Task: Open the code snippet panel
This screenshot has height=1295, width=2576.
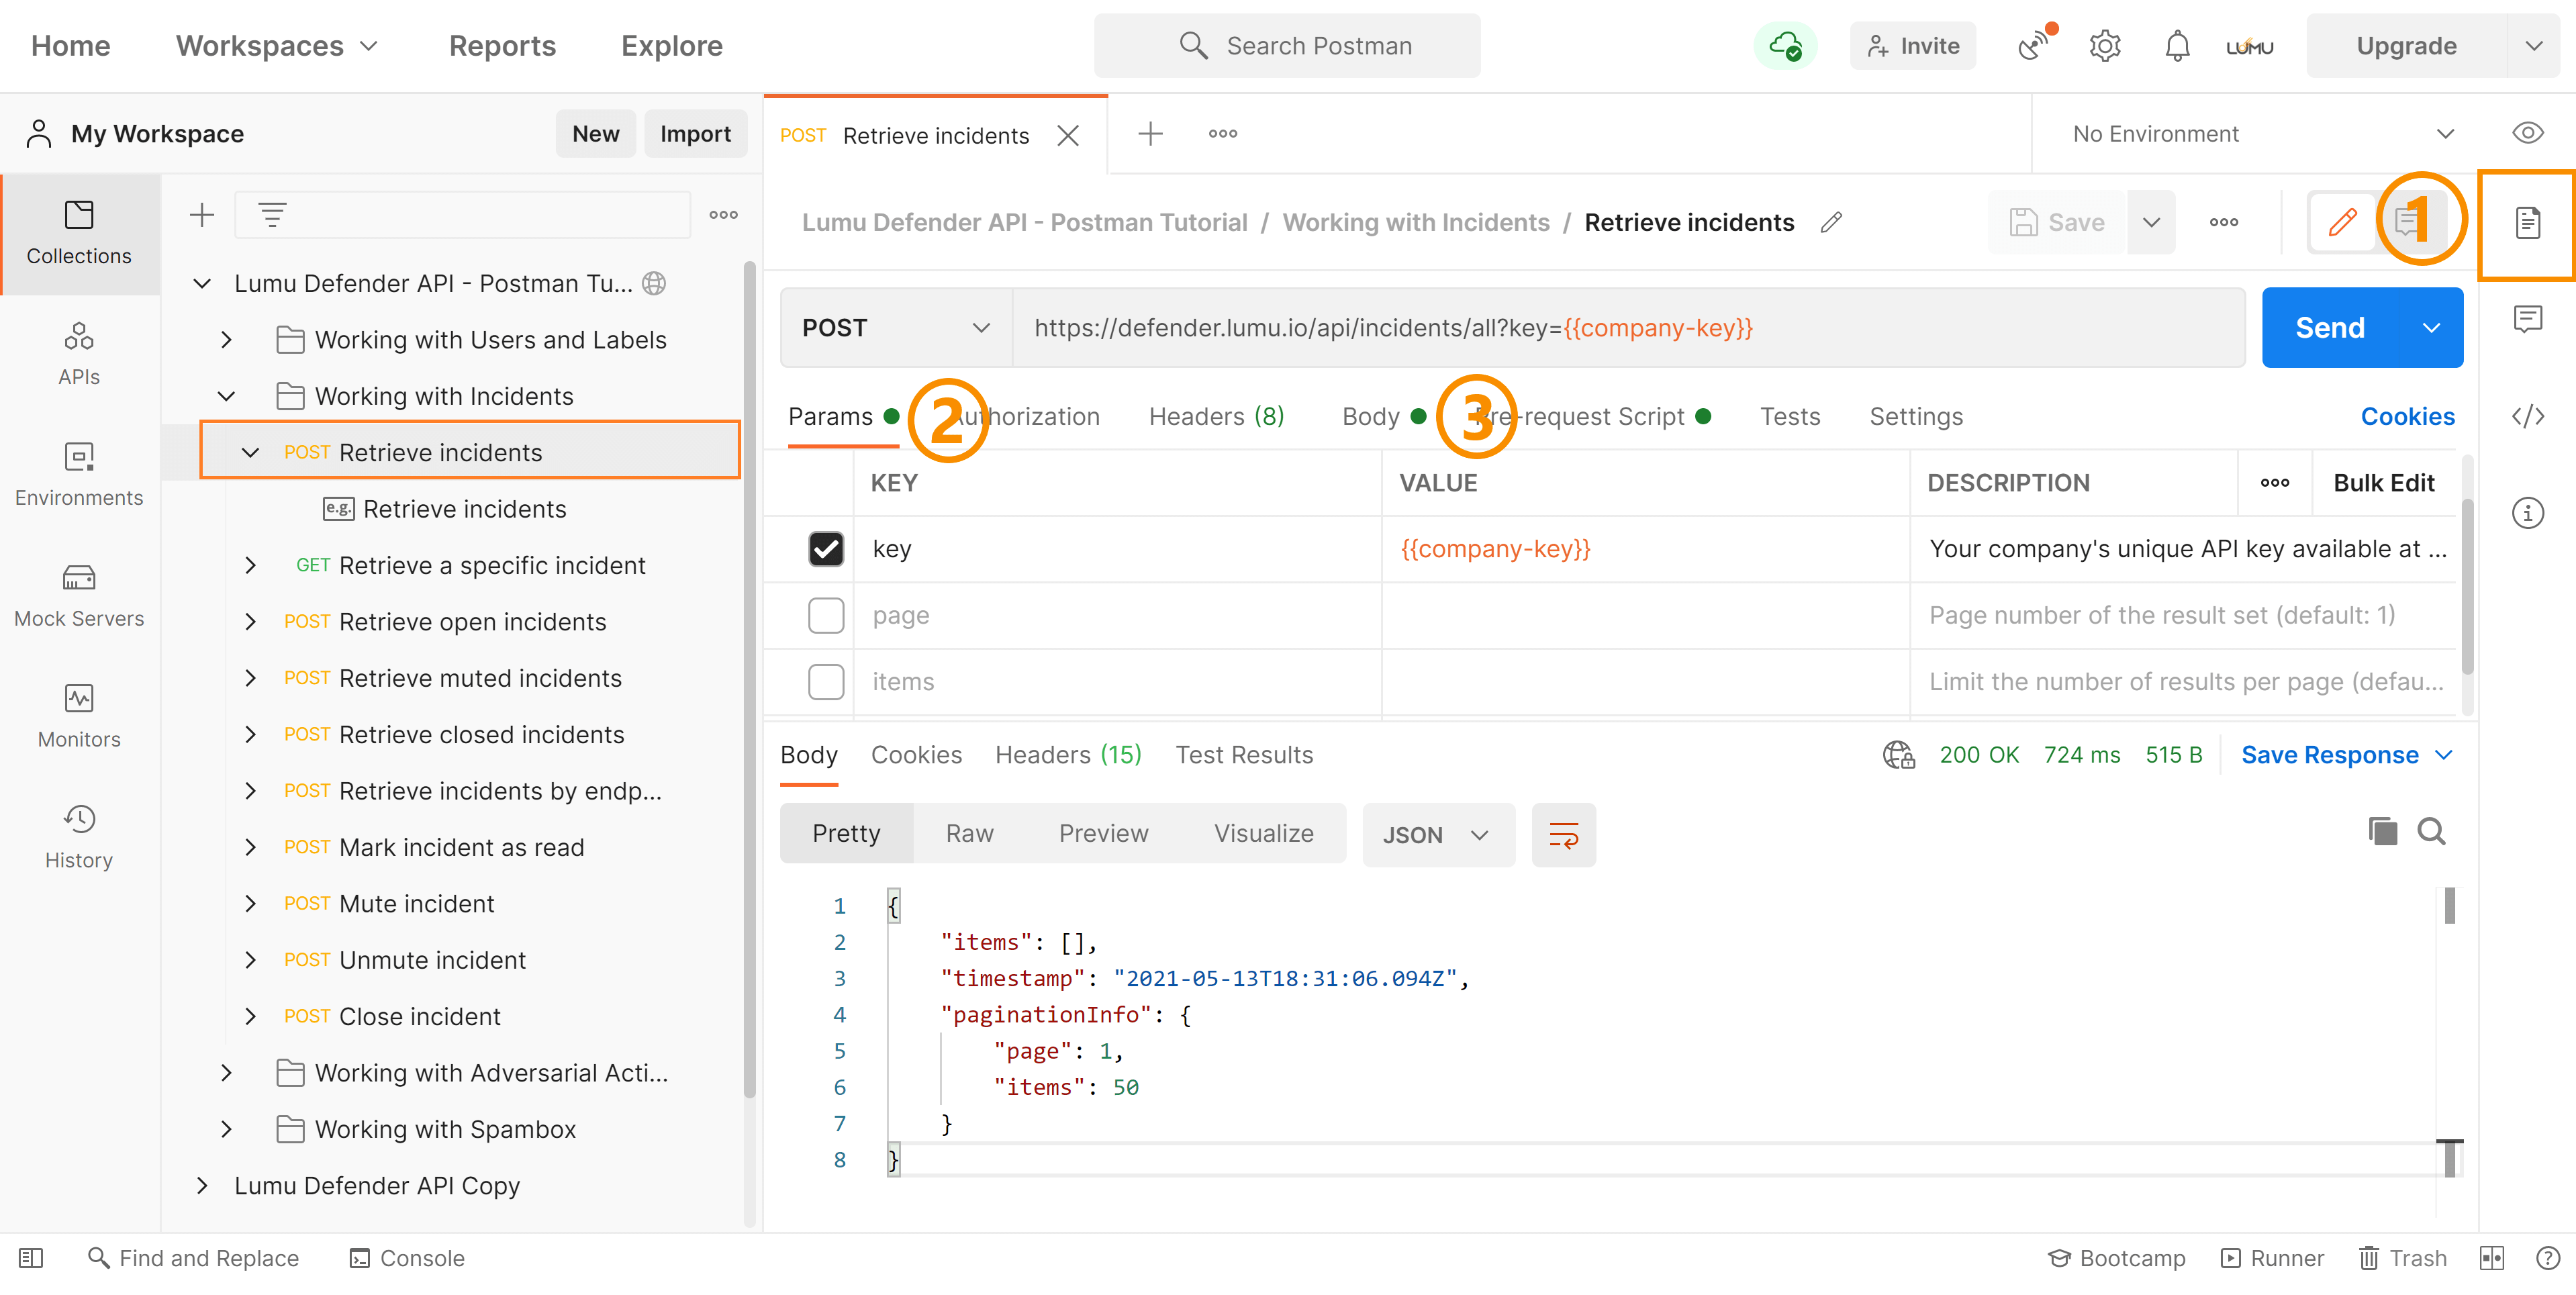Action: pos(2529,416)
